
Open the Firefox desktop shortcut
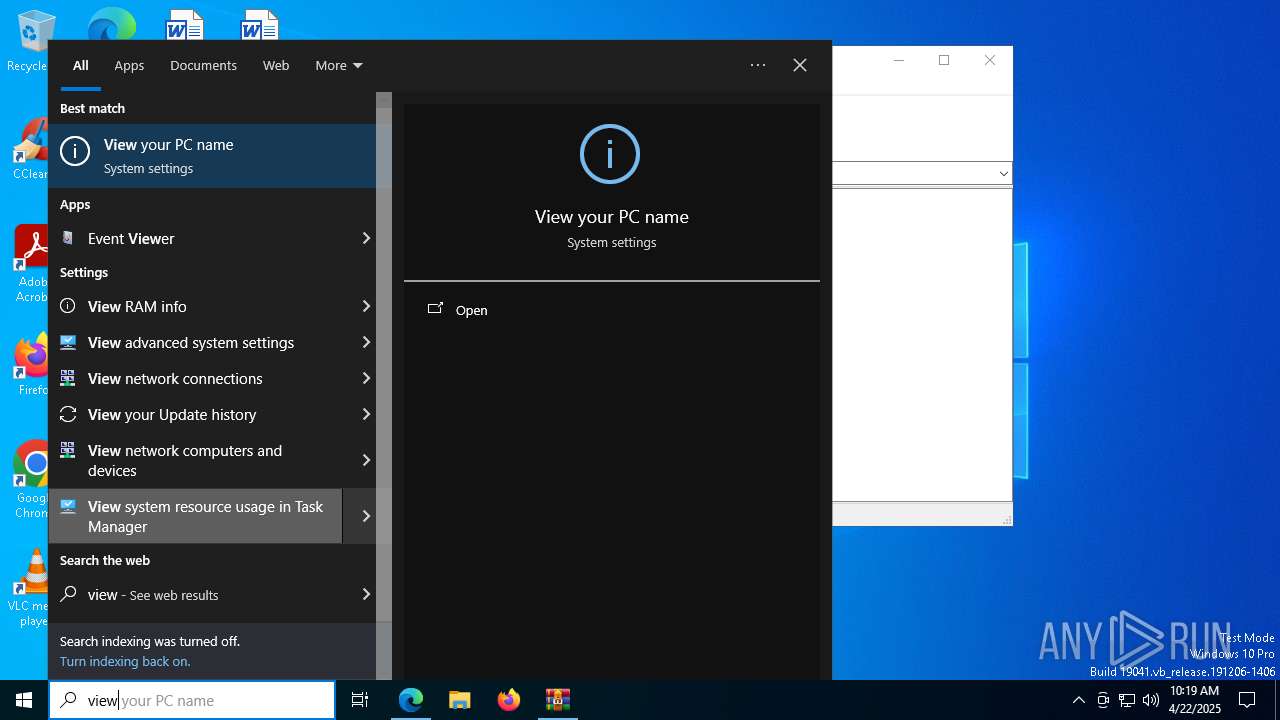[x=32, y=366]
